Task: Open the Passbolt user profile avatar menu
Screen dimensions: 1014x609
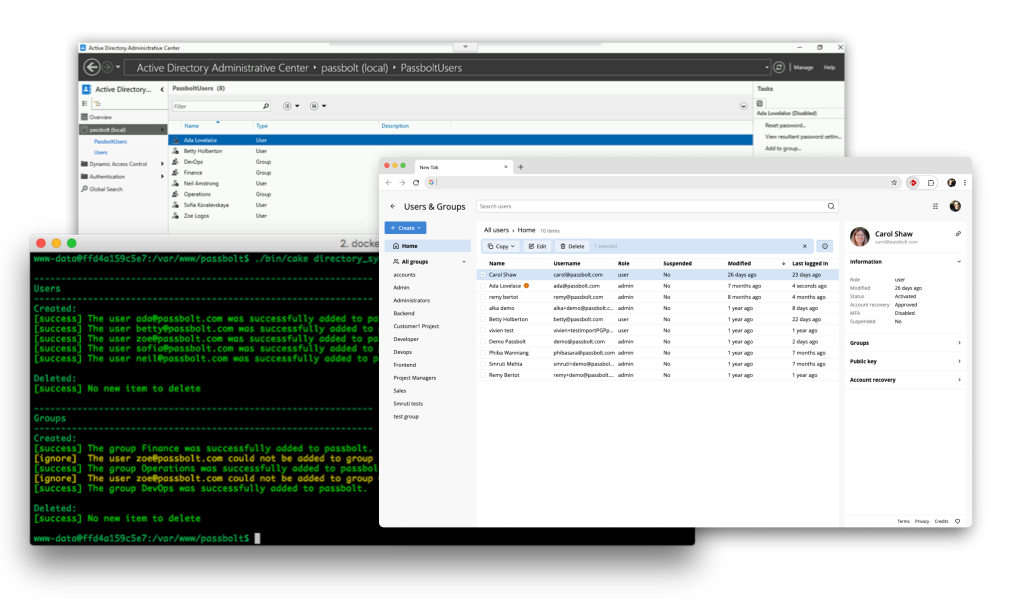Action: pos(955,206)
